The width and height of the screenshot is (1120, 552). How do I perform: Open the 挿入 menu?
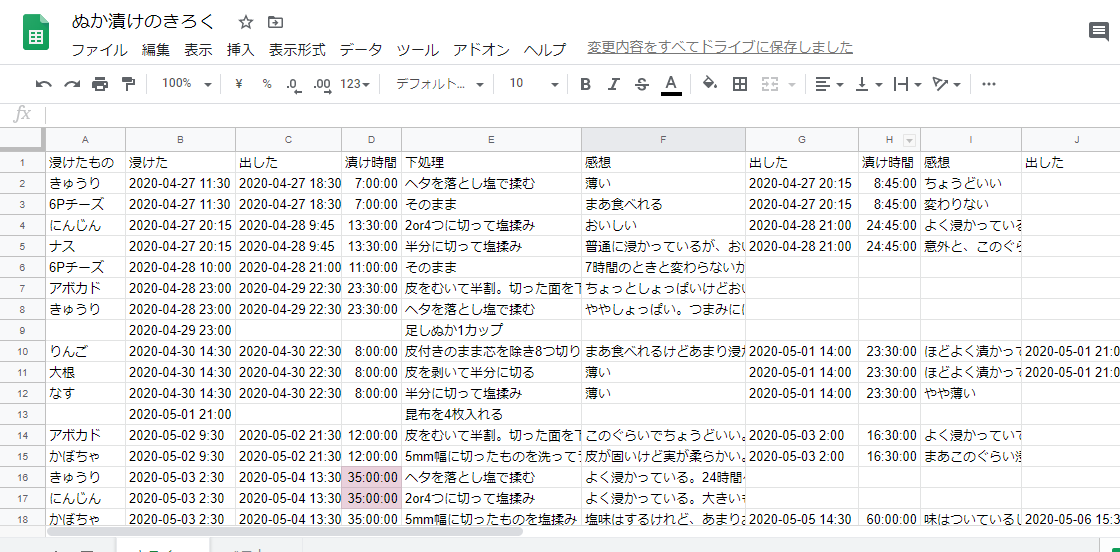coord(240,50)
